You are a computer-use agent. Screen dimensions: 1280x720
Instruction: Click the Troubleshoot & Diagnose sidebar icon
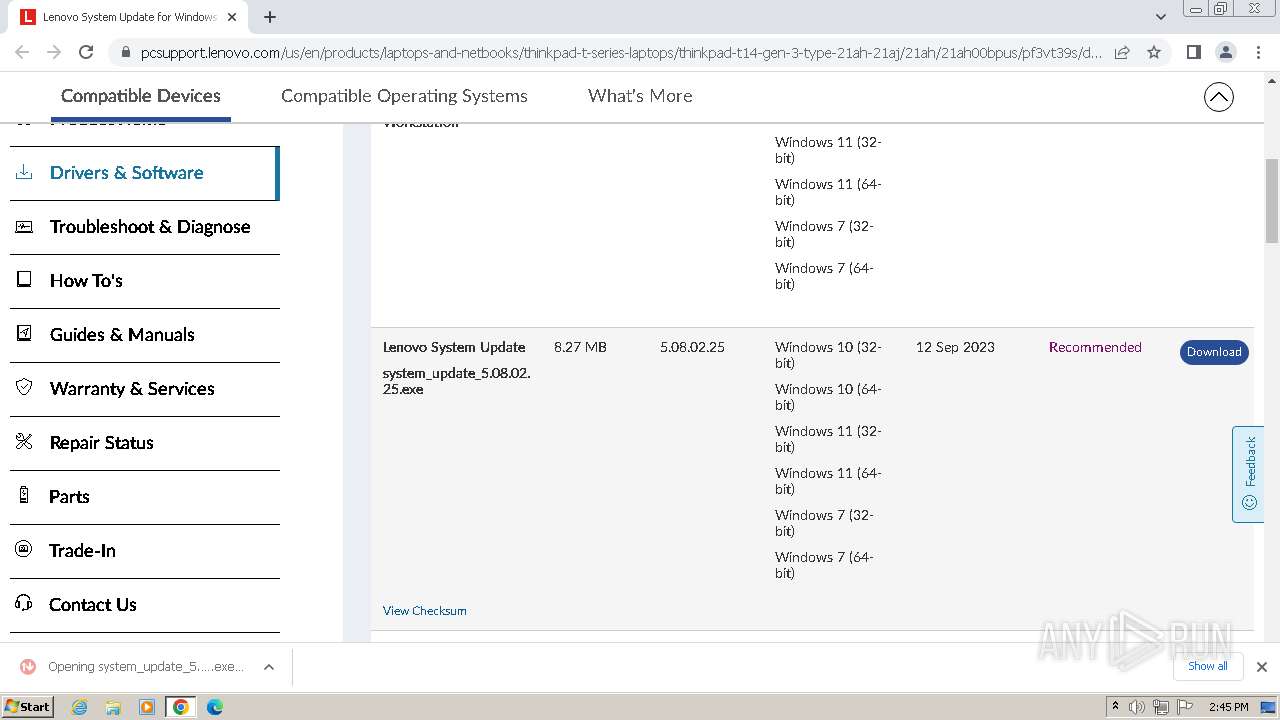(x=24, y=226)
